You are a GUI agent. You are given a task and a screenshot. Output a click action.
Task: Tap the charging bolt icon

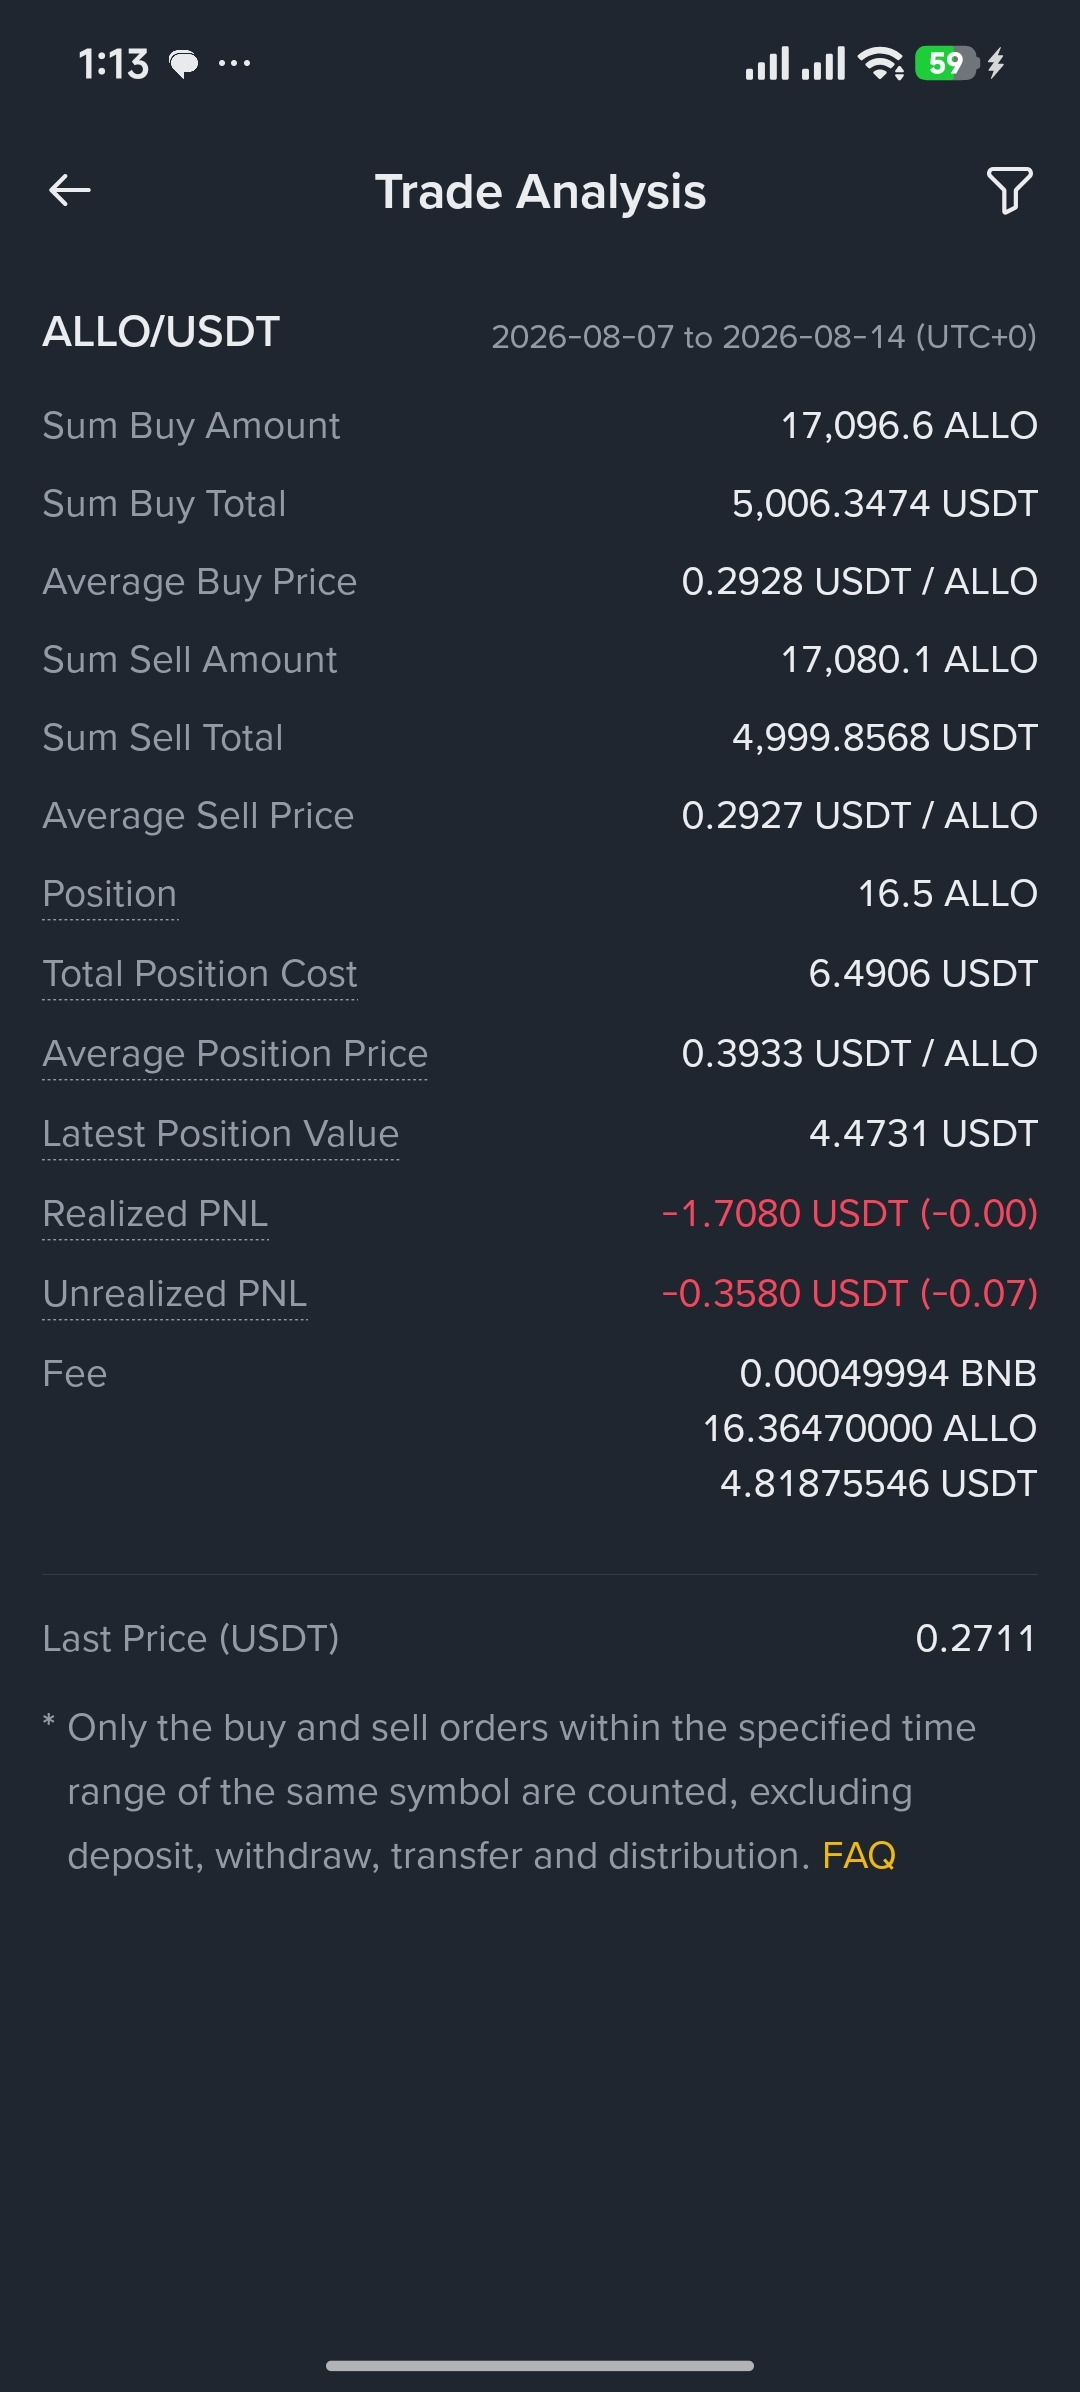click(x=995, y=64)
